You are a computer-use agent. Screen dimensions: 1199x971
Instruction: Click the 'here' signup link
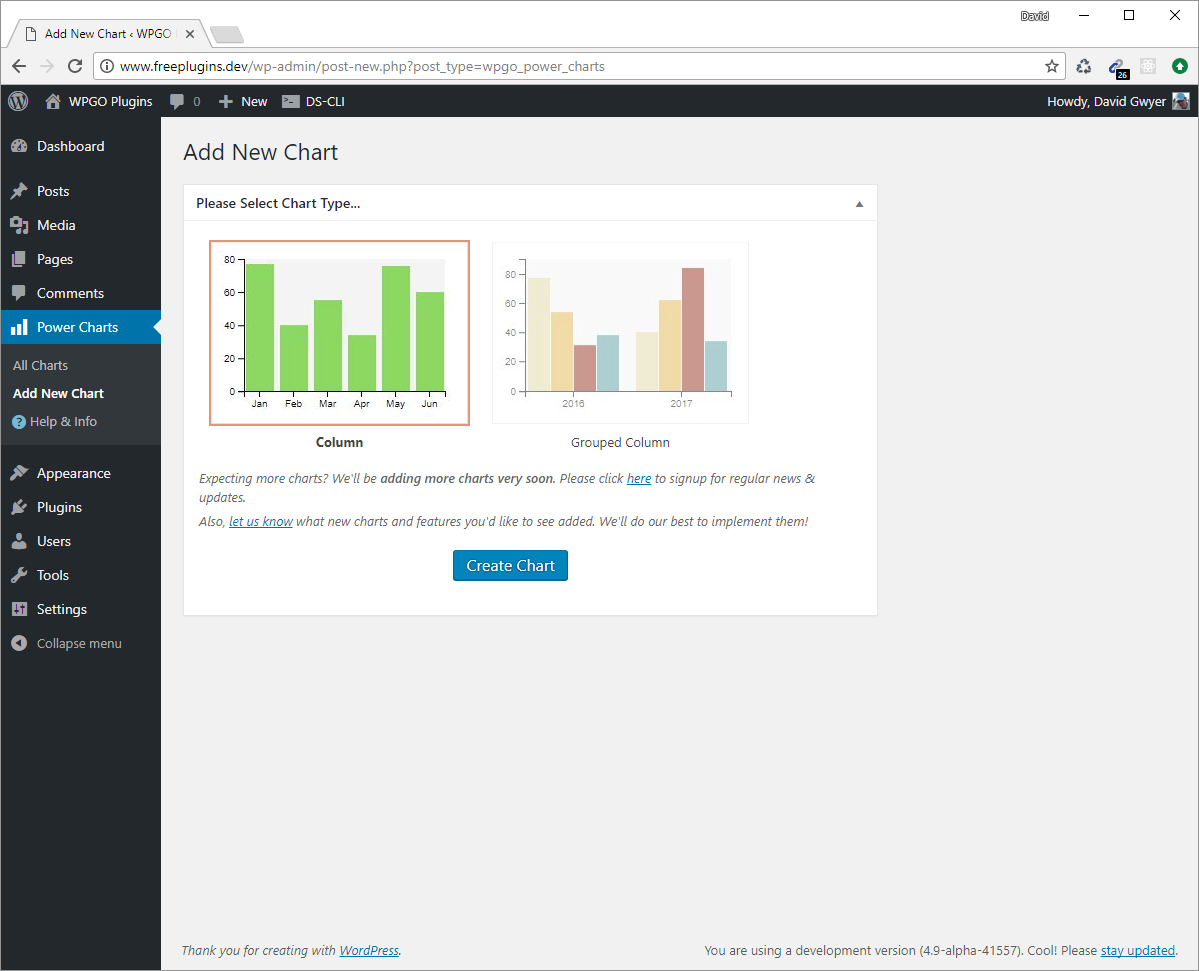coord(639,479)
